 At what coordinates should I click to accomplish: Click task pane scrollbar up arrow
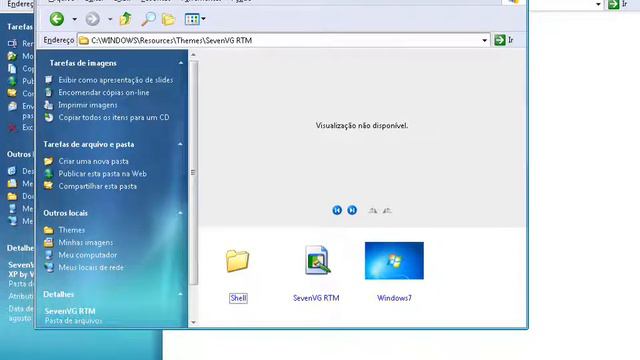point(193,55)
